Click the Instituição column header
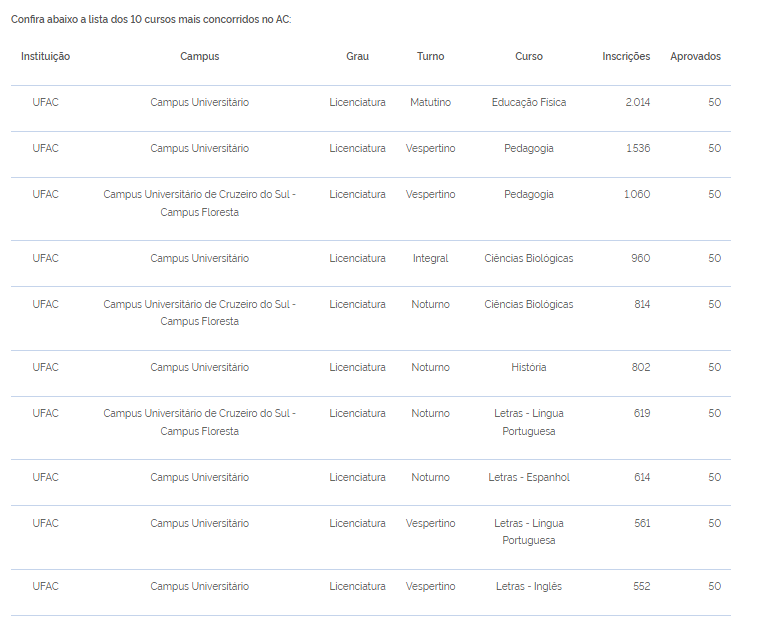 coord(45,57)
